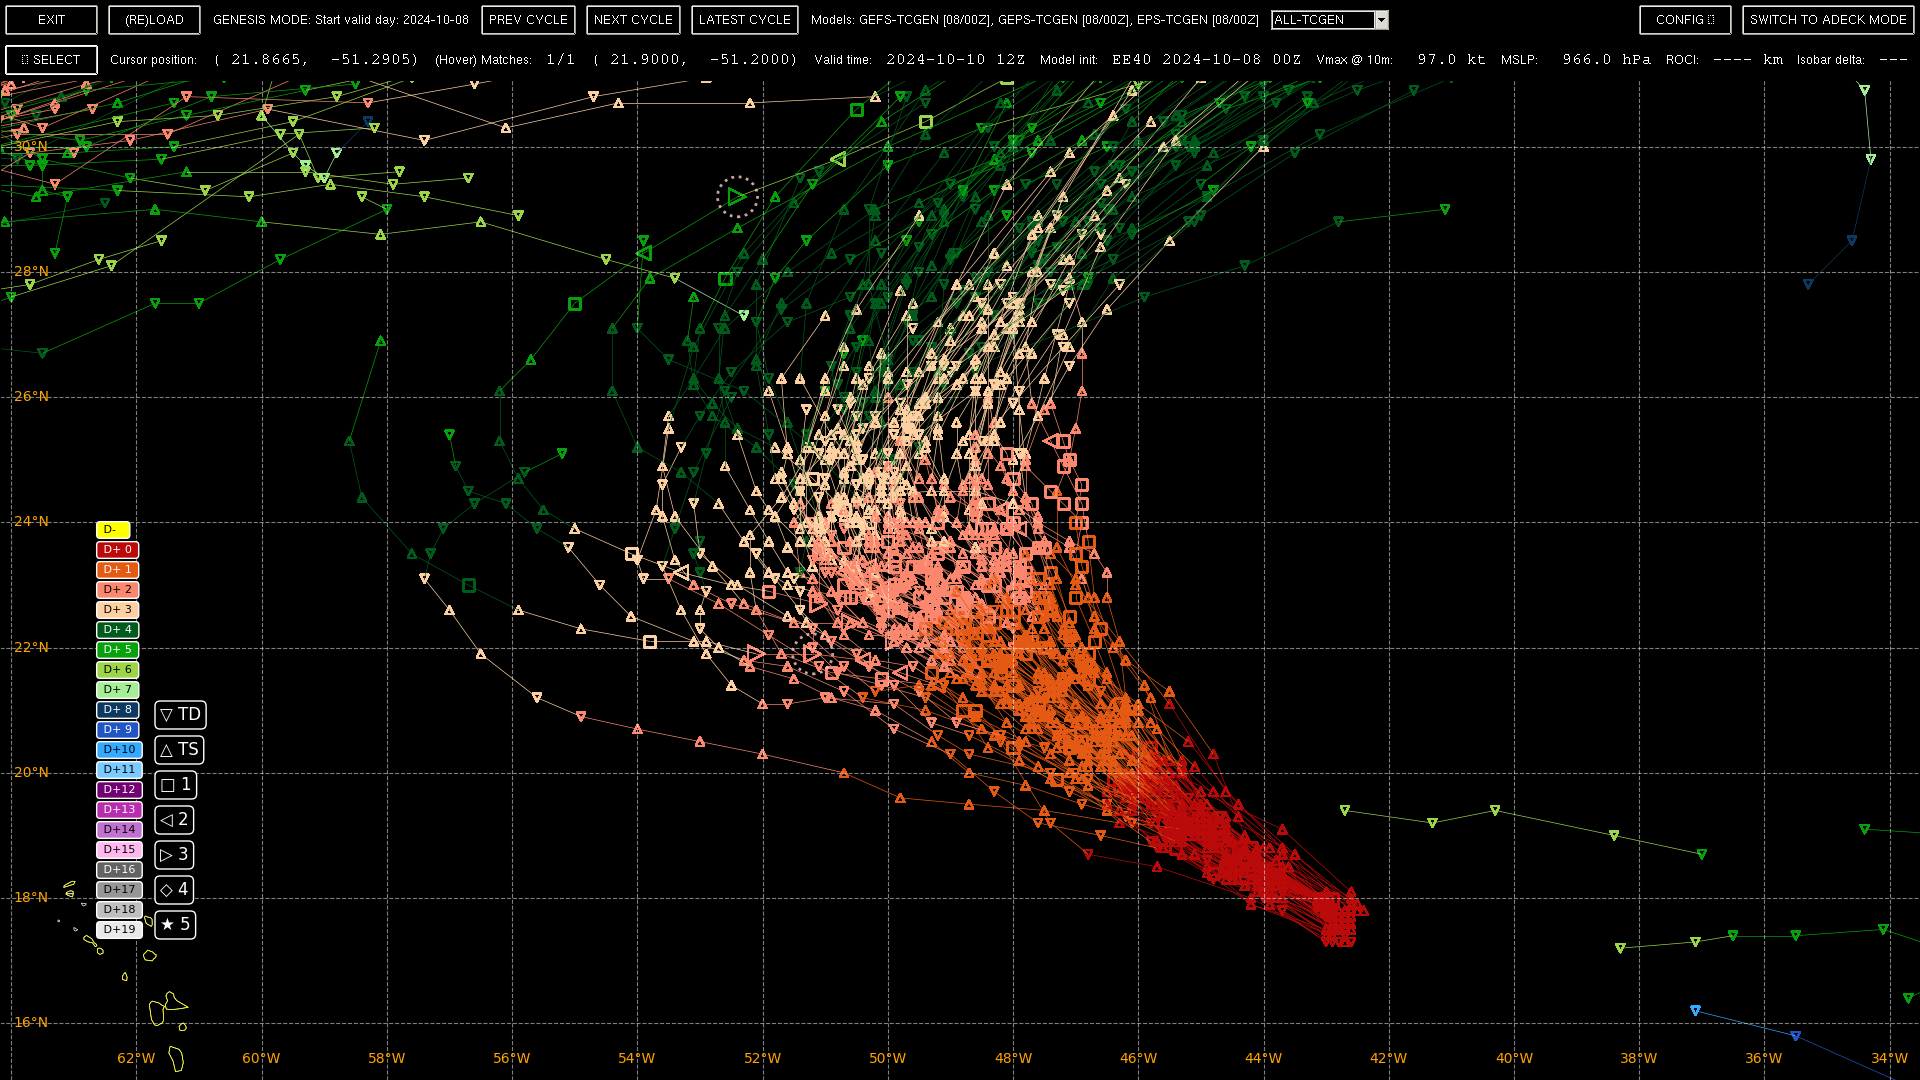Click the D+11 legend label
This screenshot has width=1920, height=1080.
pyautogui.click(x=119, y=770)
